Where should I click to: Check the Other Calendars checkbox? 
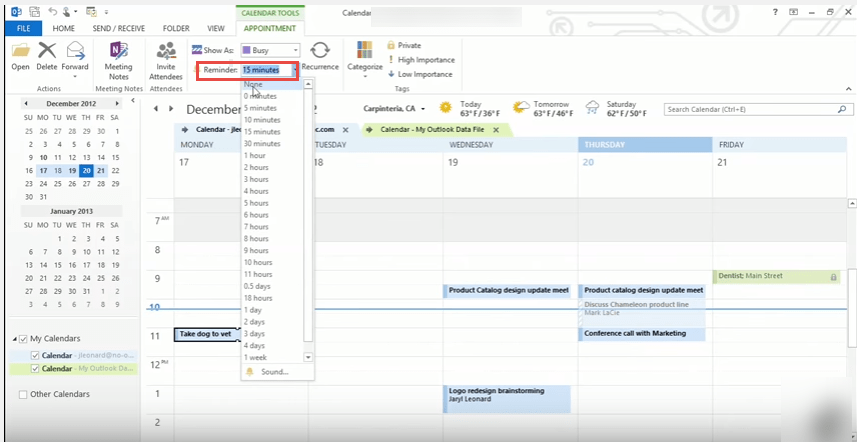point(23,394)
